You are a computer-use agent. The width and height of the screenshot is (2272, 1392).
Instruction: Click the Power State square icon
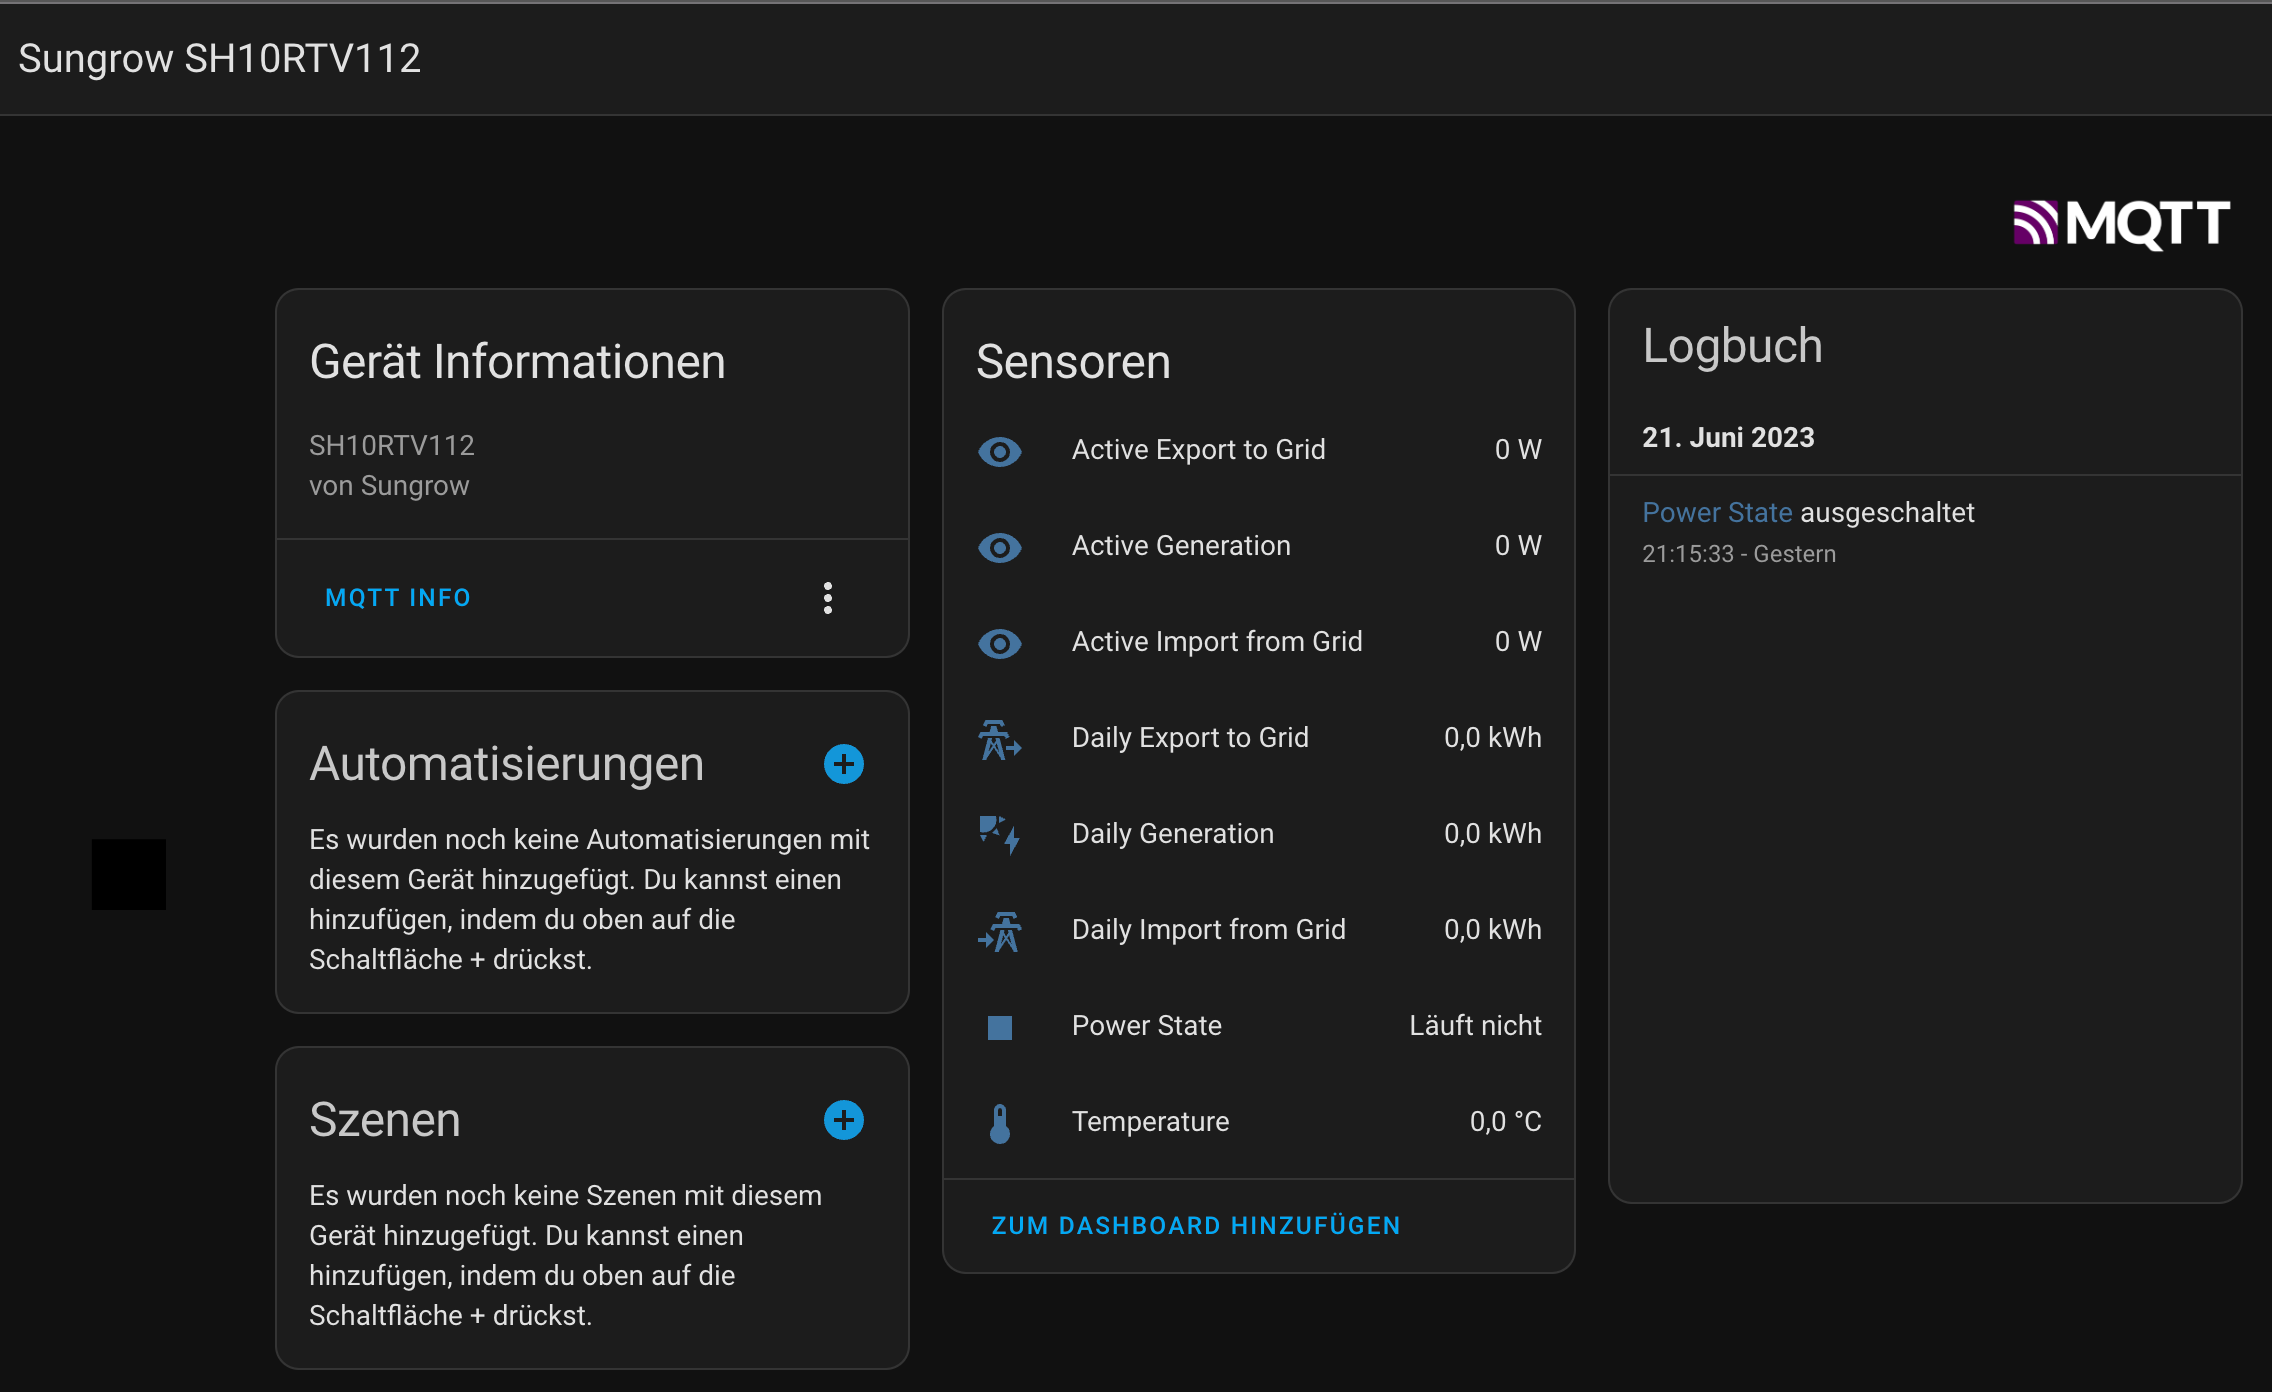point(1000,1027)
